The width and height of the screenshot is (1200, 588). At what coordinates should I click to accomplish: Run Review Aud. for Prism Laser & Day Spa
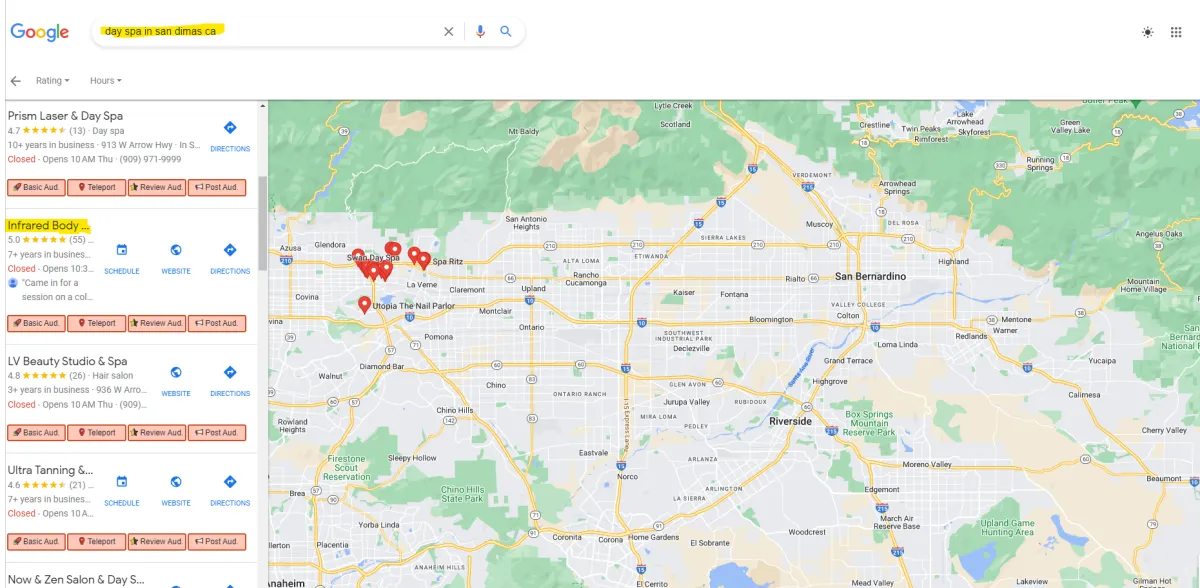pyautogui.click(x=157, y=187)
